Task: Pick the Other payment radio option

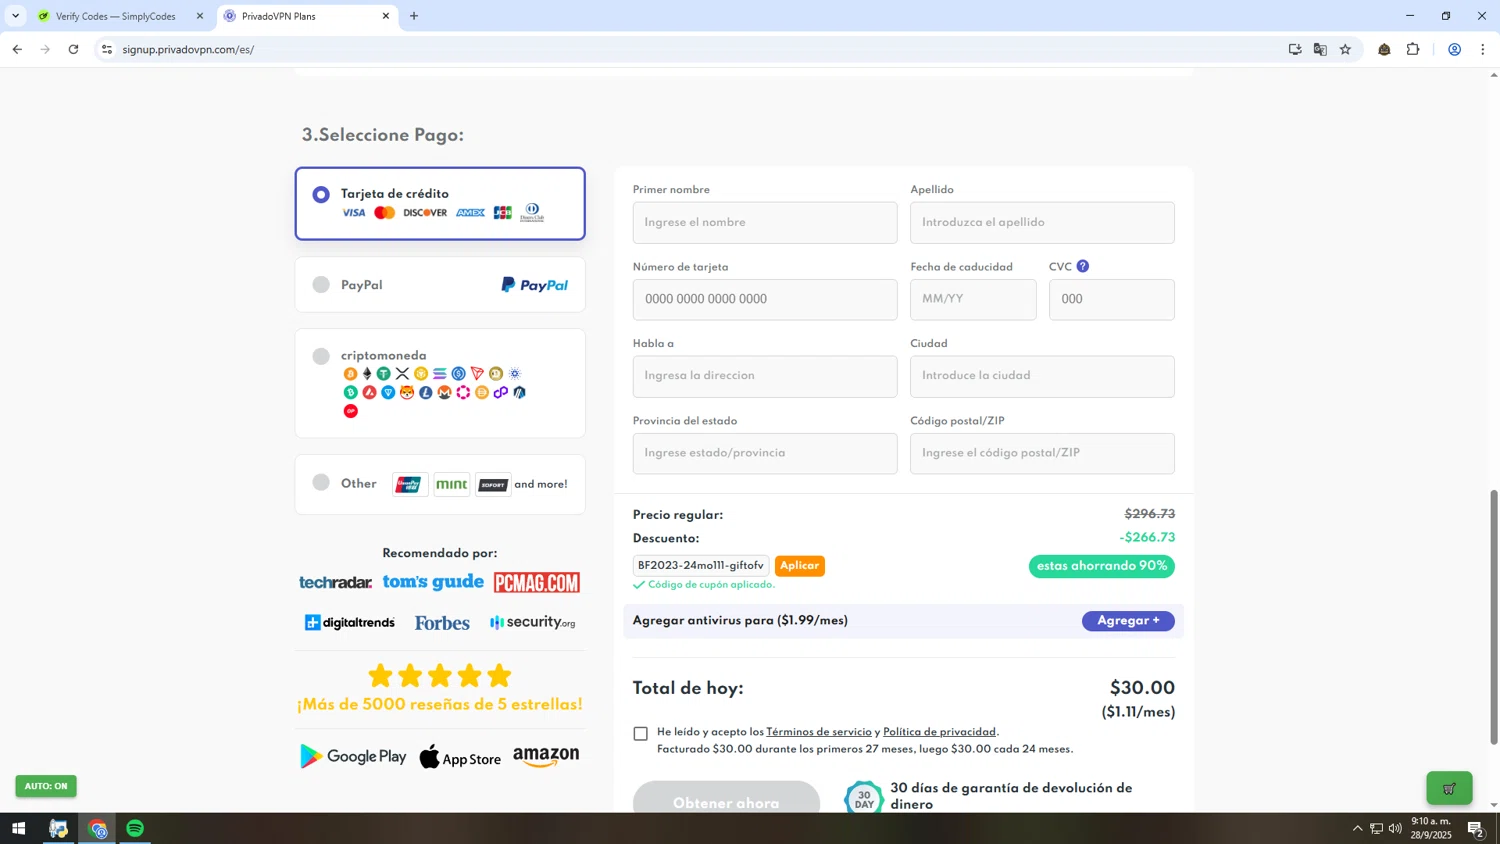Action: coord(321,483)
